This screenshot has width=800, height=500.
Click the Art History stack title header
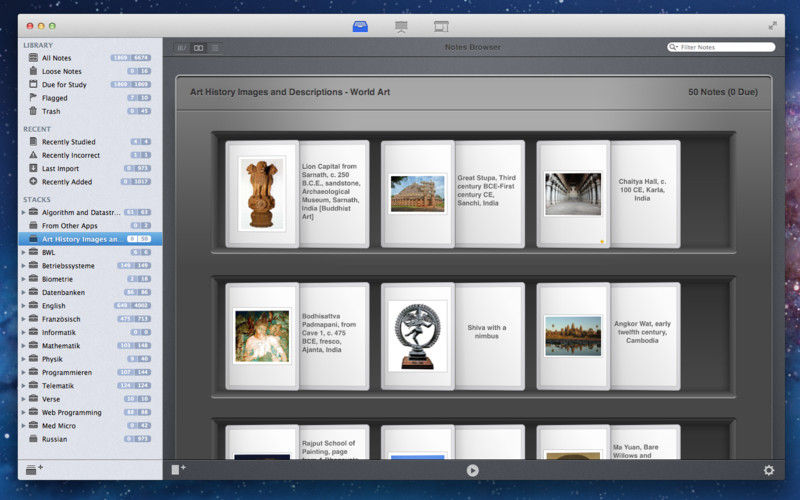290,92
